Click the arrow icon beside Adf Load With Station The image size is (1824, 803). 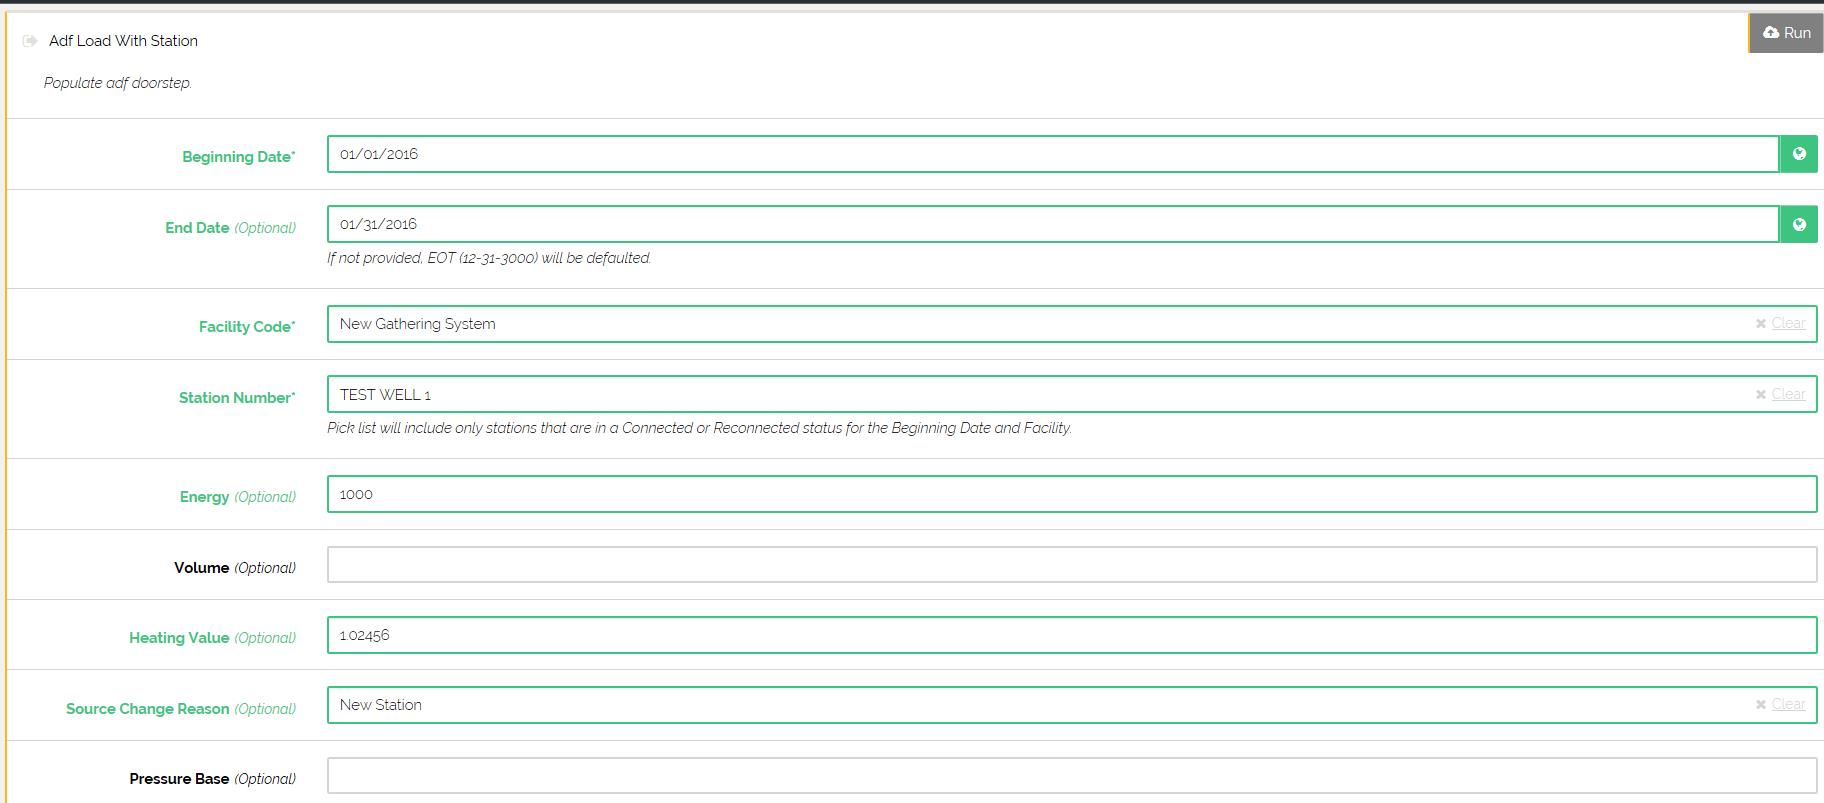coord(30,41)
